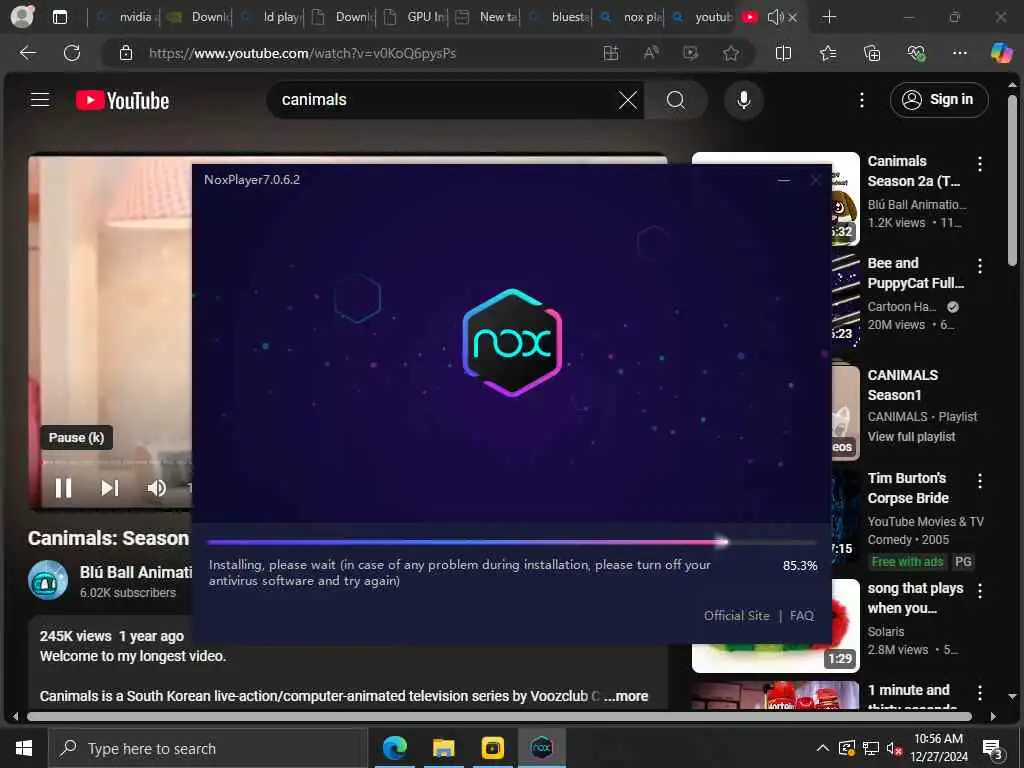Go to YouTube home via logo
The image size is (1024, 768).
[122, 100]
